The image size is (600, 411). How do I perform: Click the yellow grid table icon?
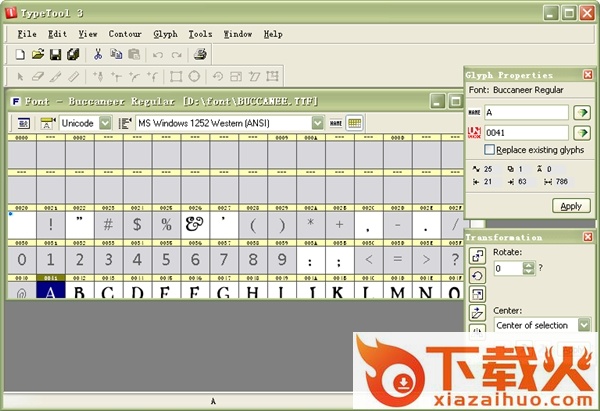click(354, 123)
